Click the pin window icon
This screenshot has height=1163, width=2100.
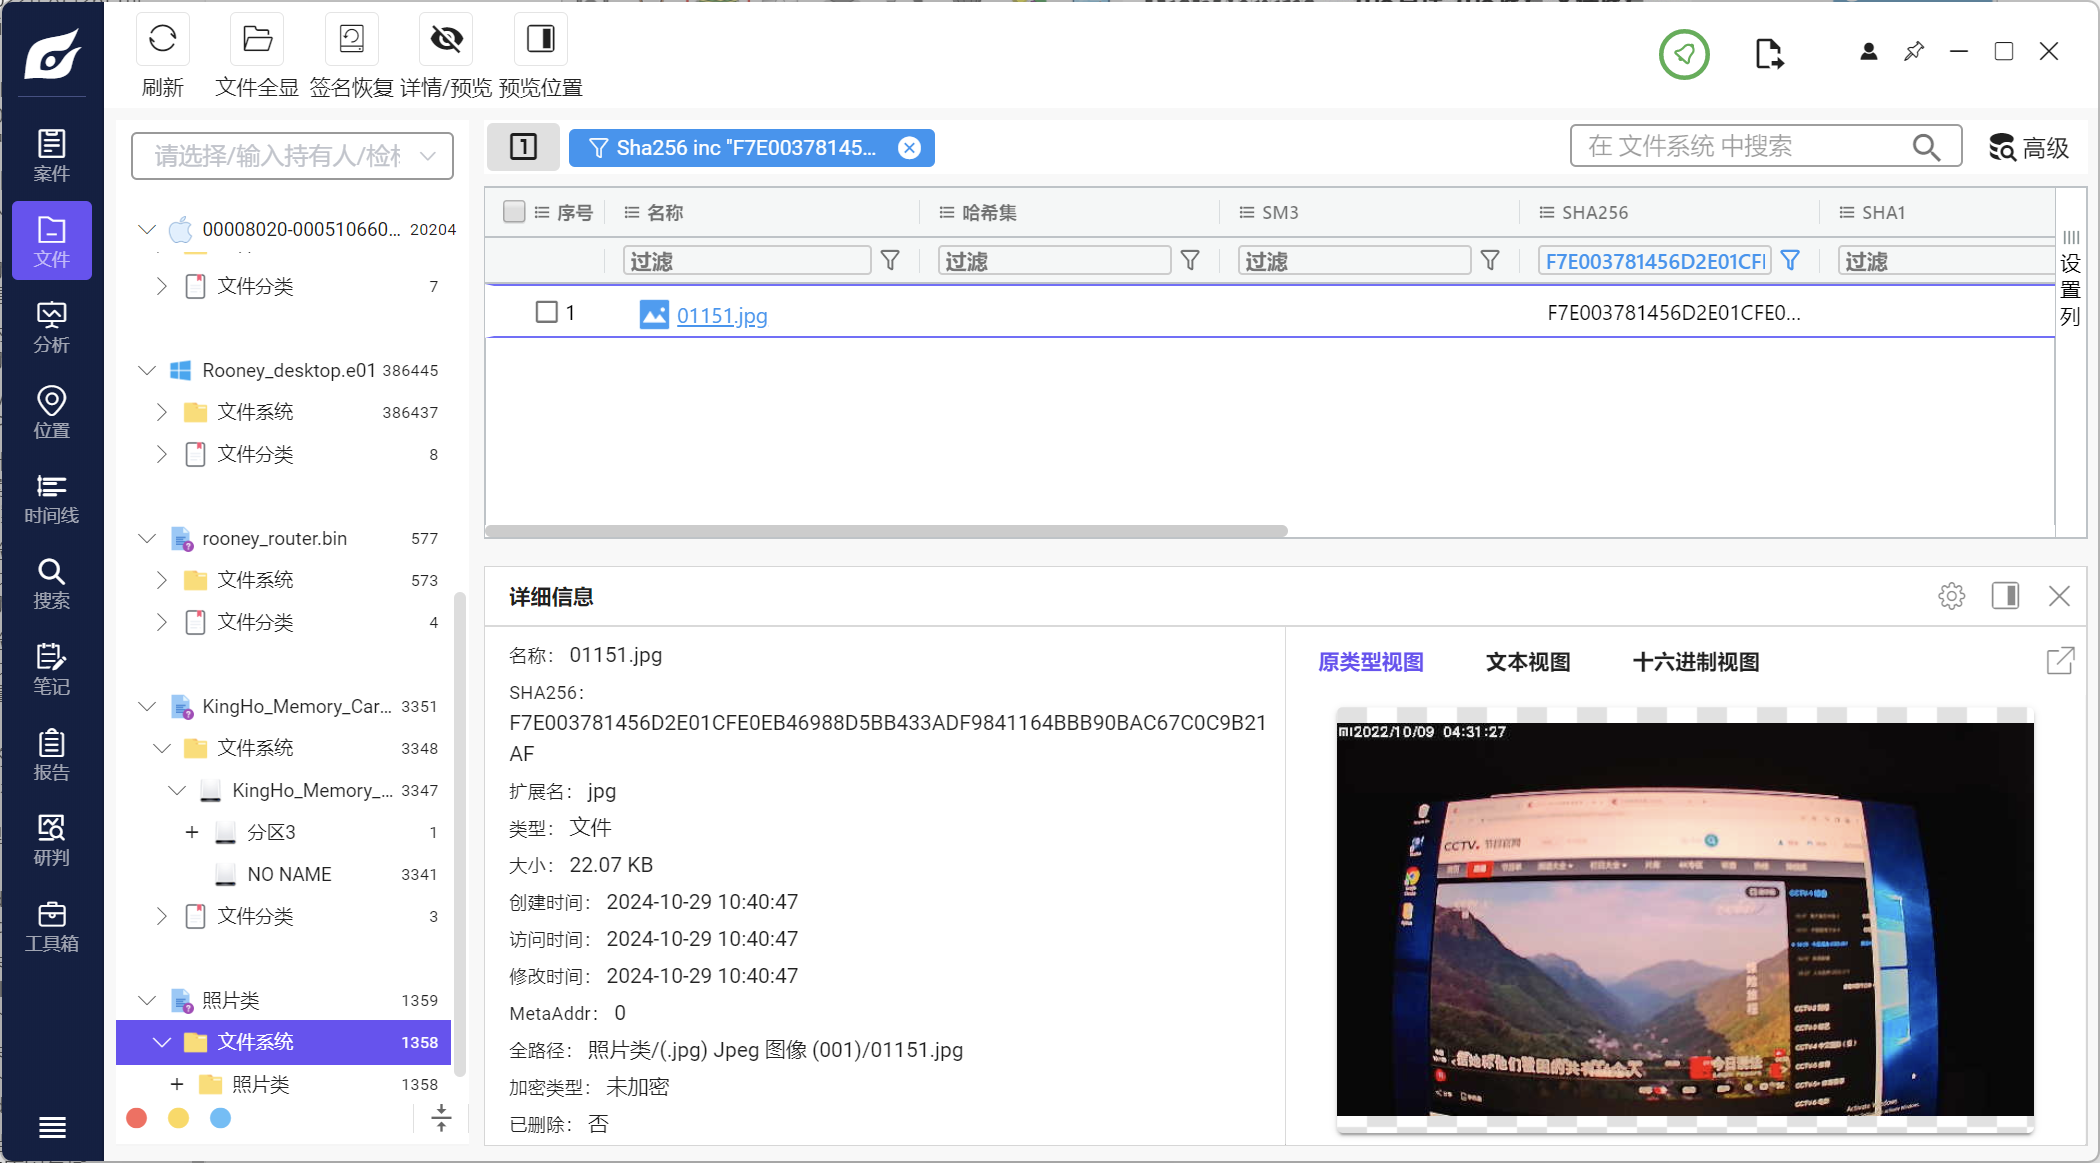1913,52
